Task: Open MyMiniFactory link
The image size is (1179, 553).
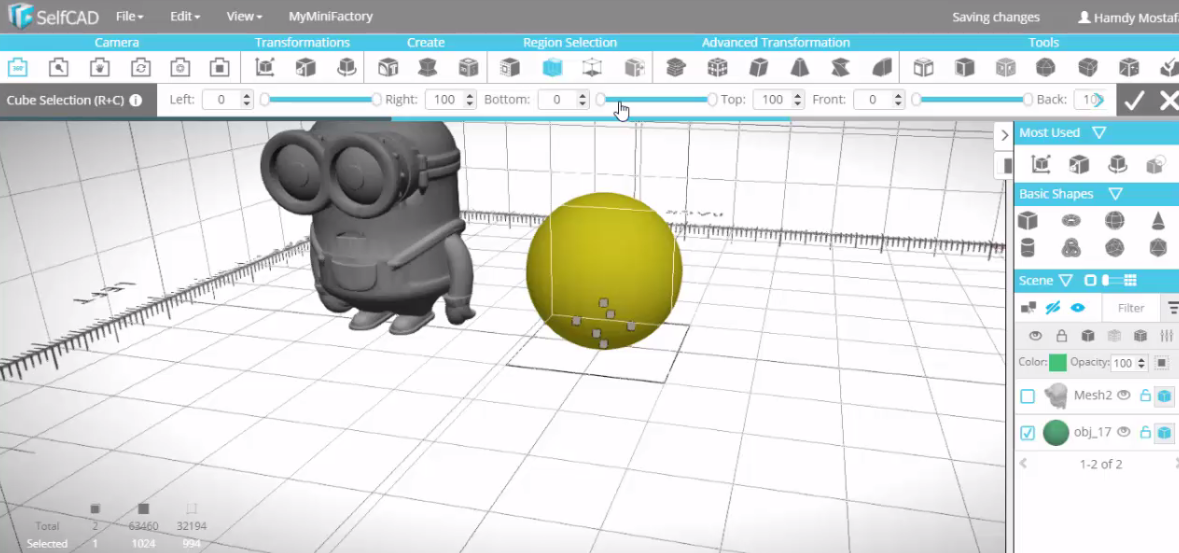Action: pos(331,17)
